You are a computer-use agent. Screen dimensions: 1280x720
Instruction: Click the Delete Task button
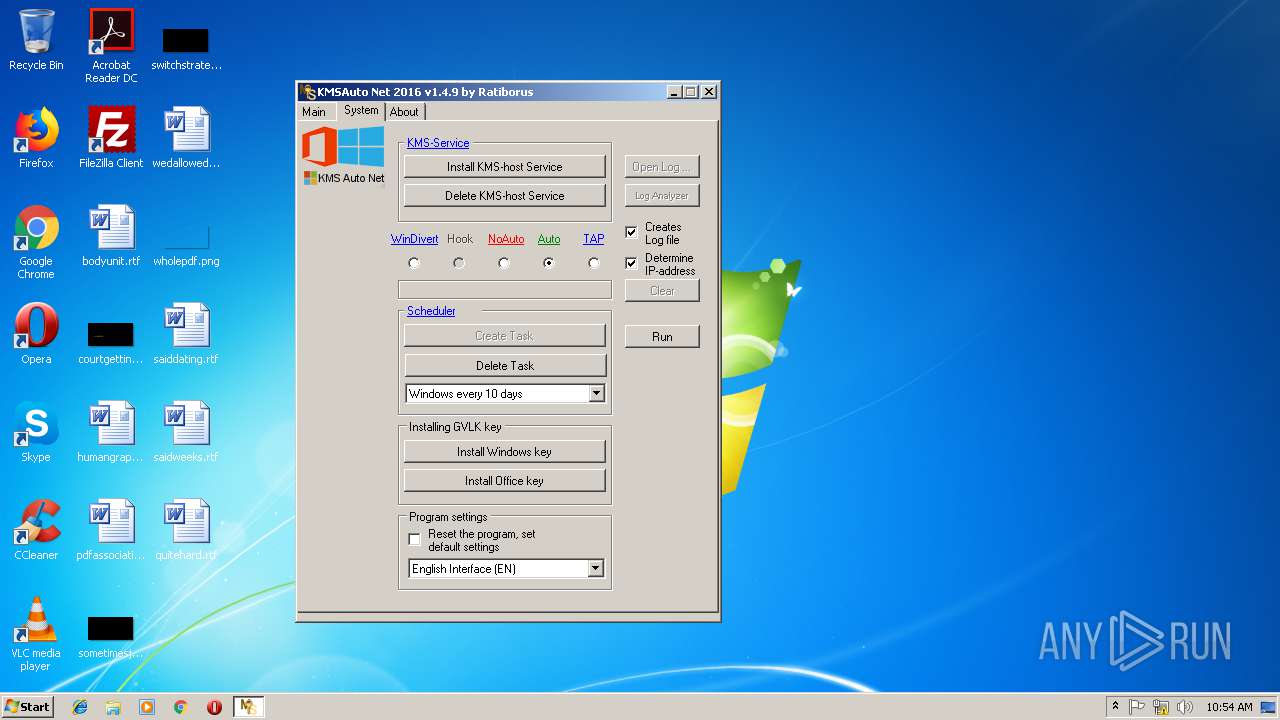pos(505,366)
